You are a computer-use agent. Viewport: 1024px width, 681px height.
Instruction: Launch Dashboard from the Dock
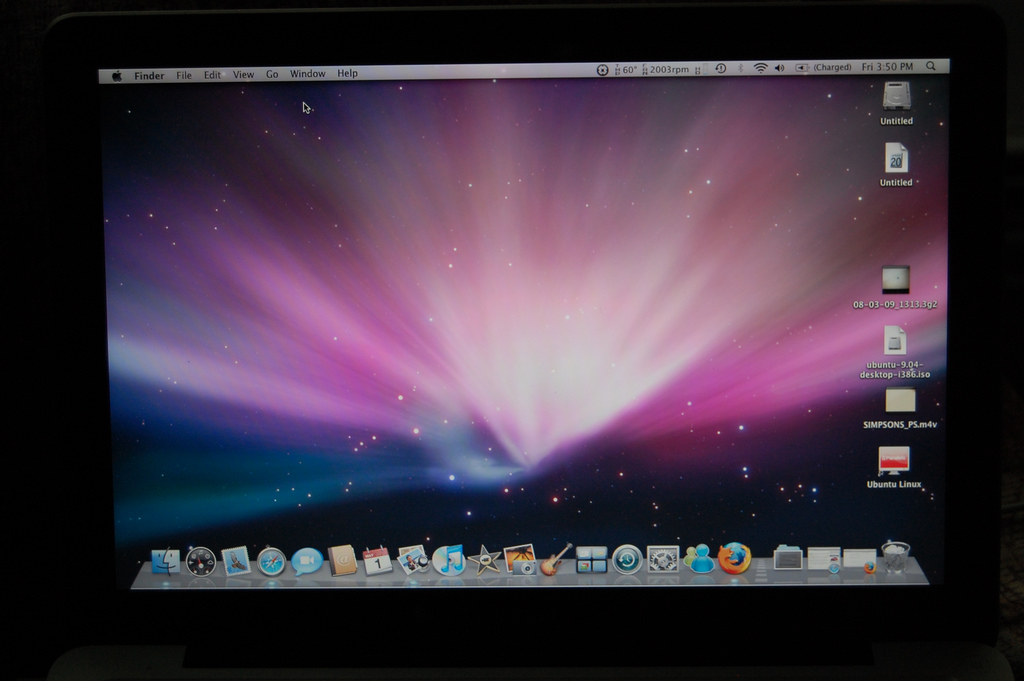pyautogui.click(x=200, y=562)
